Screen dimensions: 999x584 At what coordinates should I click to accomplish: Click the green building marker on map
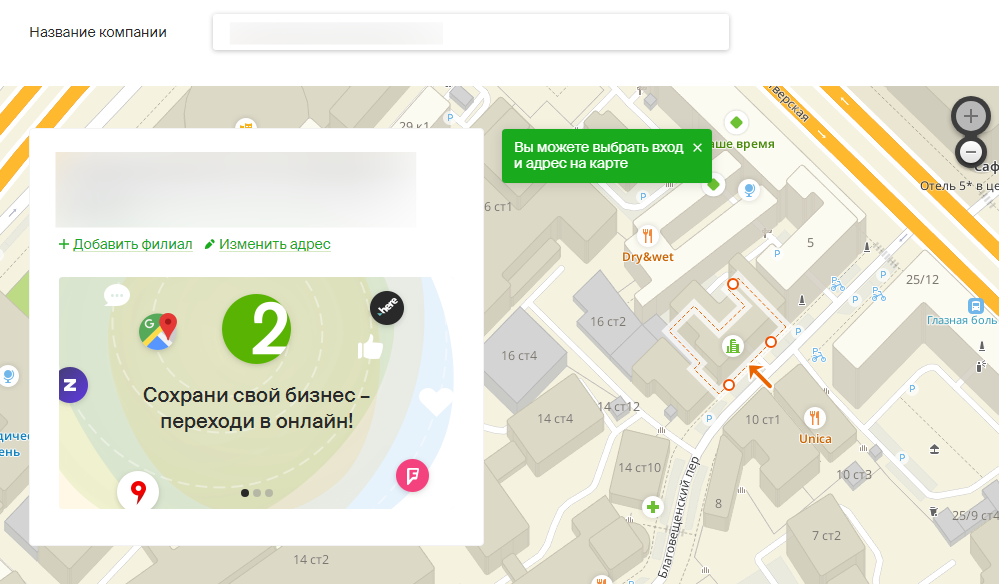(x=732, y=346)
